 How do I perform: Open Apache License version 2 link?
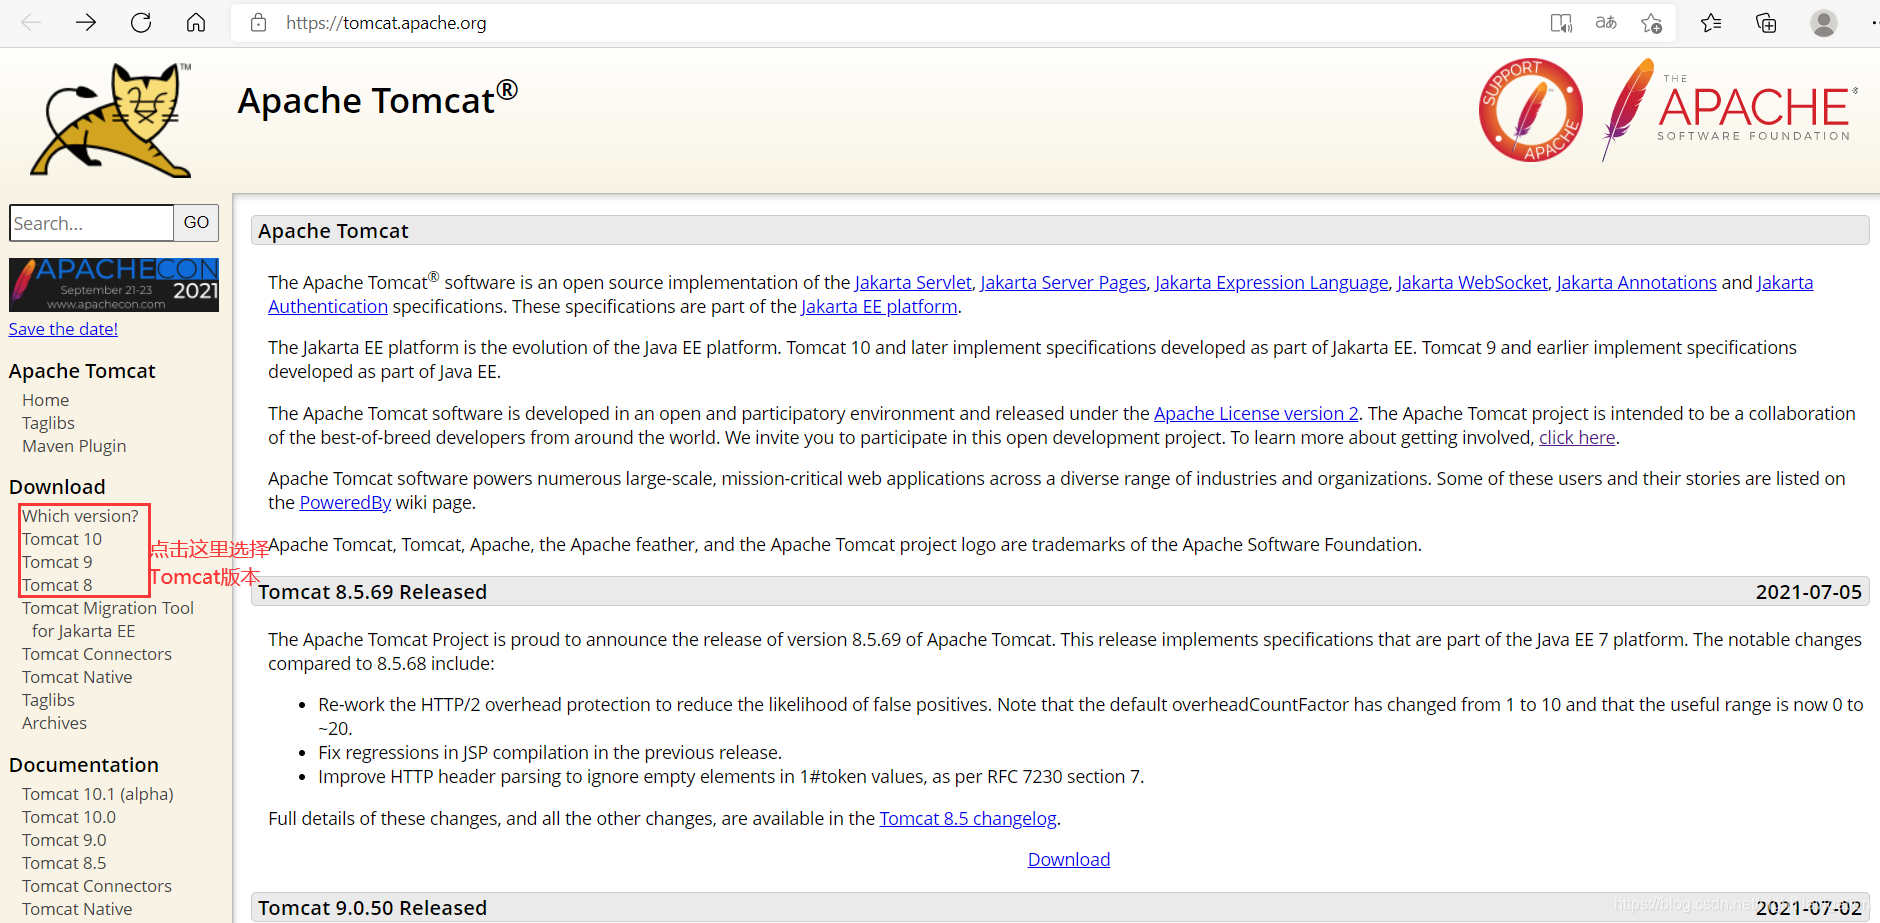tap(1256, 414)
